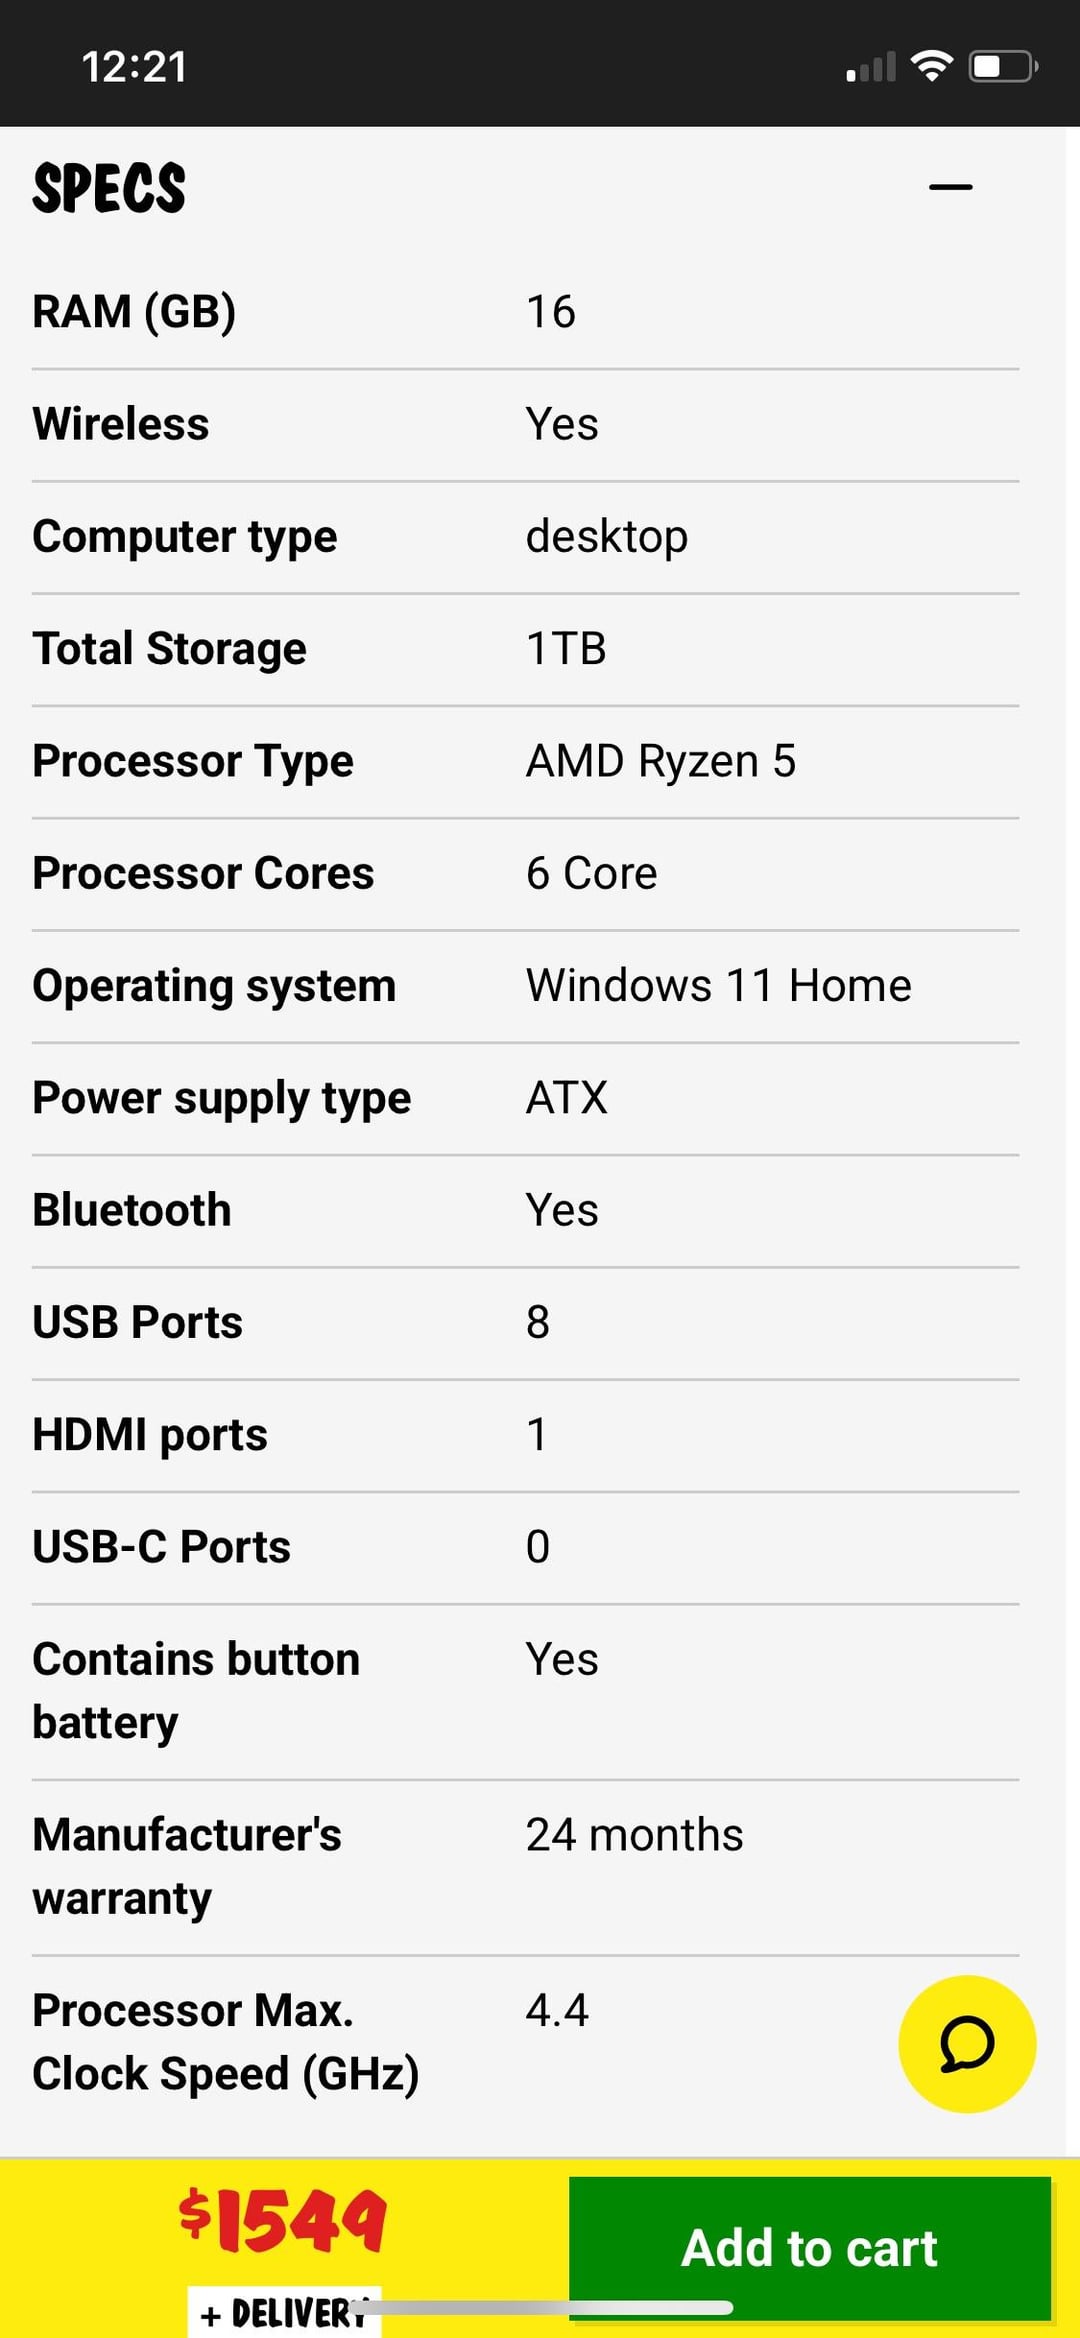
Task: Select the Manufacturer's warranty row
Action: pos(526,1867)
